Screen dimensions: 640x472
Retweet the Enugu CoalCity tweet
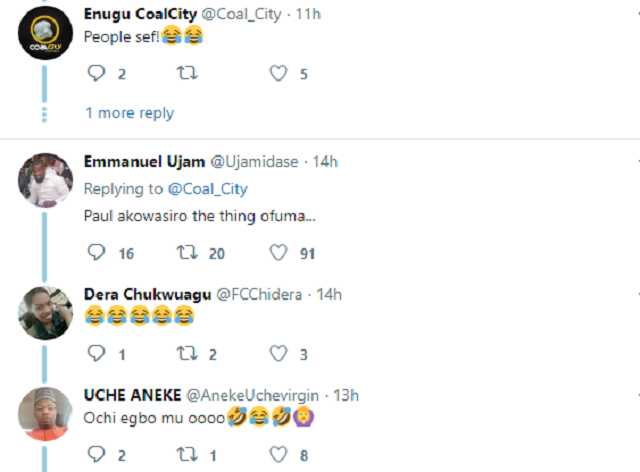tap(186, 72)
